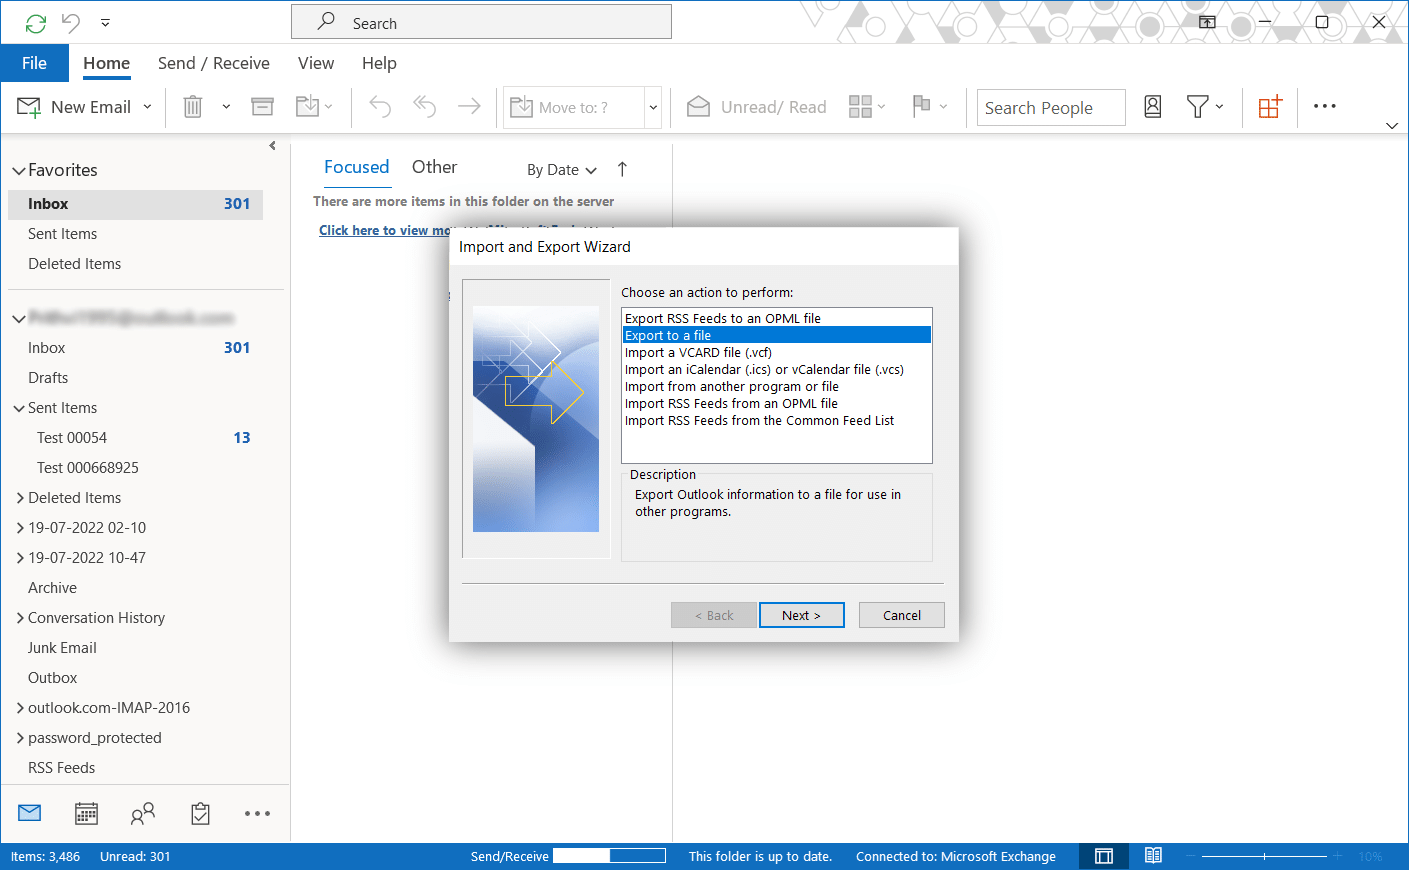Click the Reply arrow icon
Image resolution: width=1409 pixels, height=870 pixels.
[380, 106]
